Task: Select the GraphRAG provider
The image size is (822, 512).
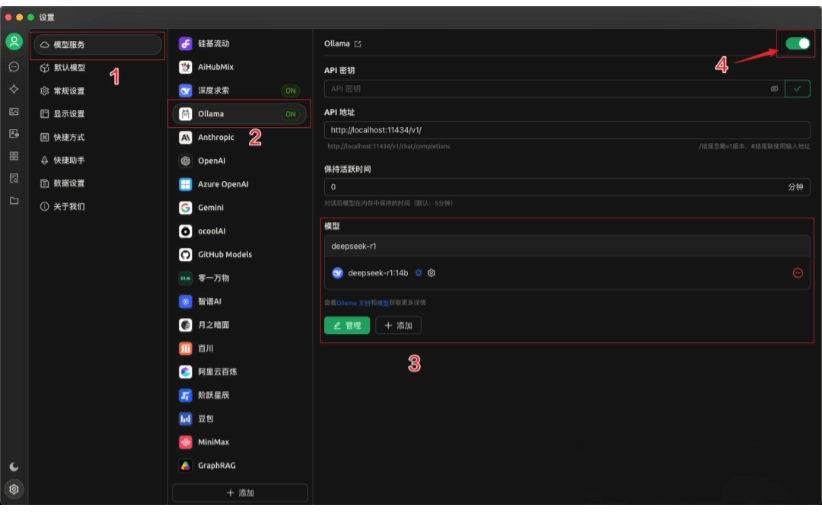Action: pos(239,465)
